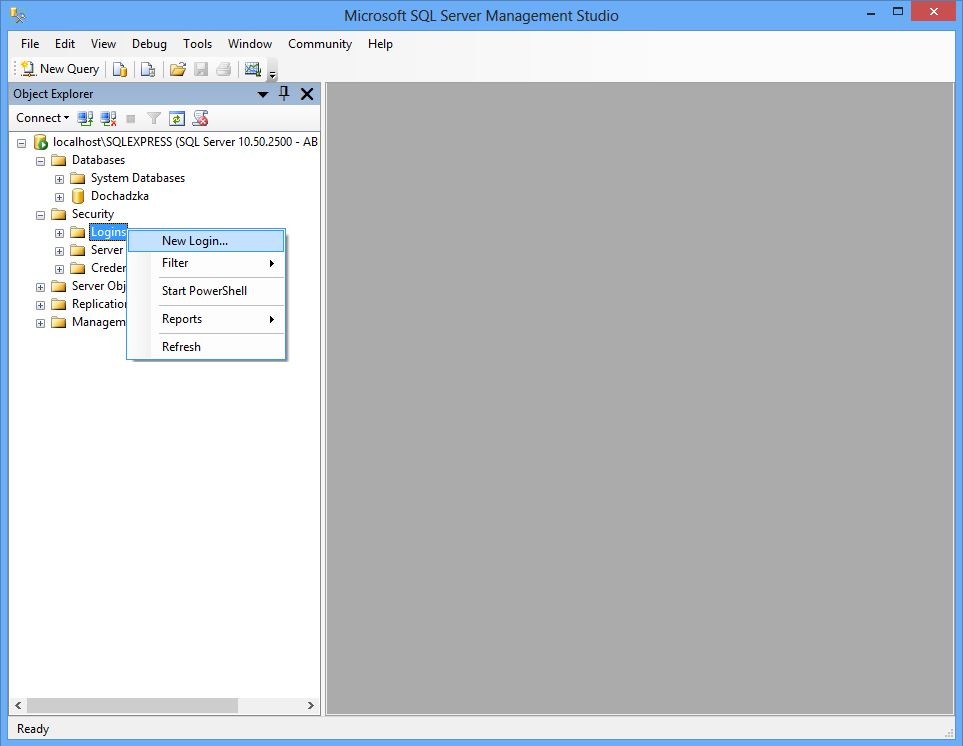Screen dimensions: 963x746
Task: Expand the Replication node
Action: coord(41,305)
